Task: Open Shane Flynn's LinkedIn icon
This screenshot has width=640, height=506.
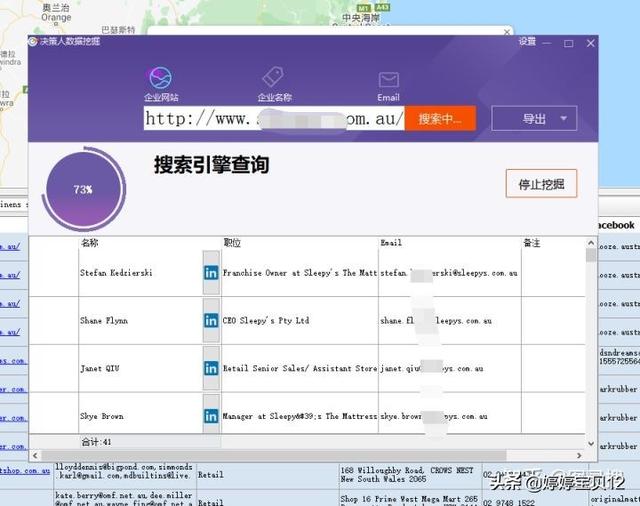Action: click(x=211, y=321)
